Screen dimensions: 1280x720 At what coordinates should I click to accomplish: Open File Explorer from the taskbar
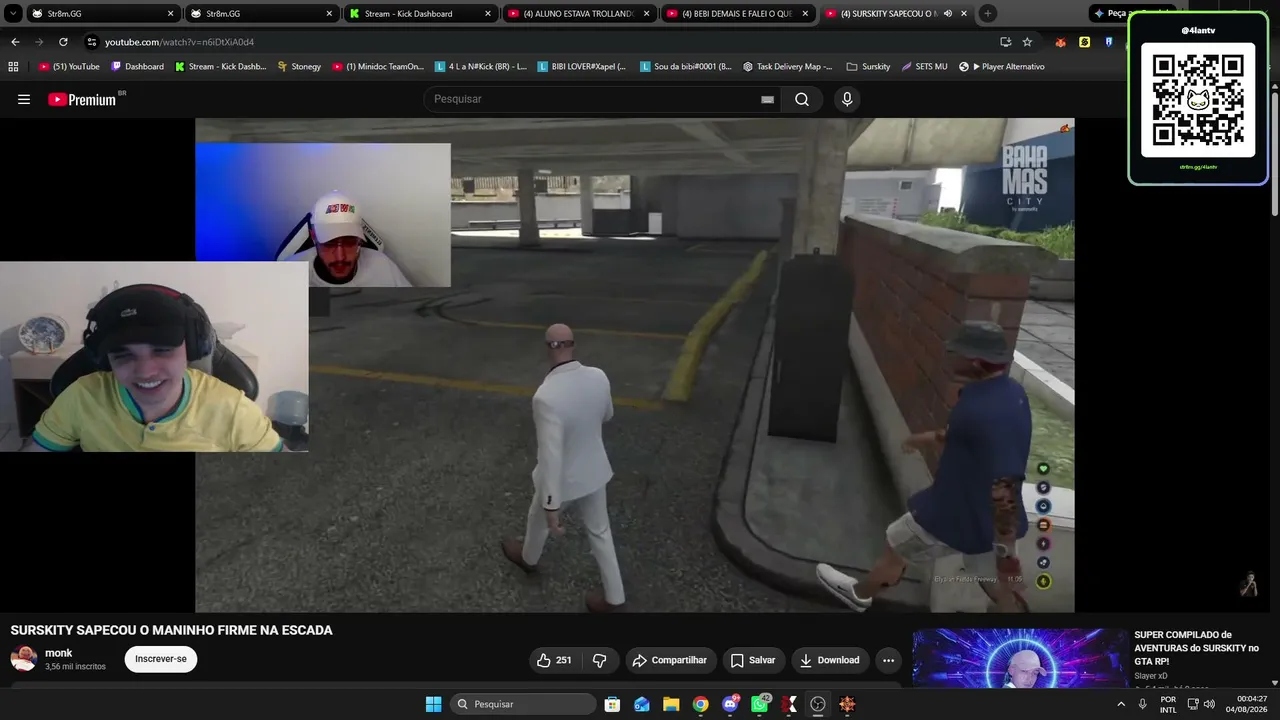[671, 704]
